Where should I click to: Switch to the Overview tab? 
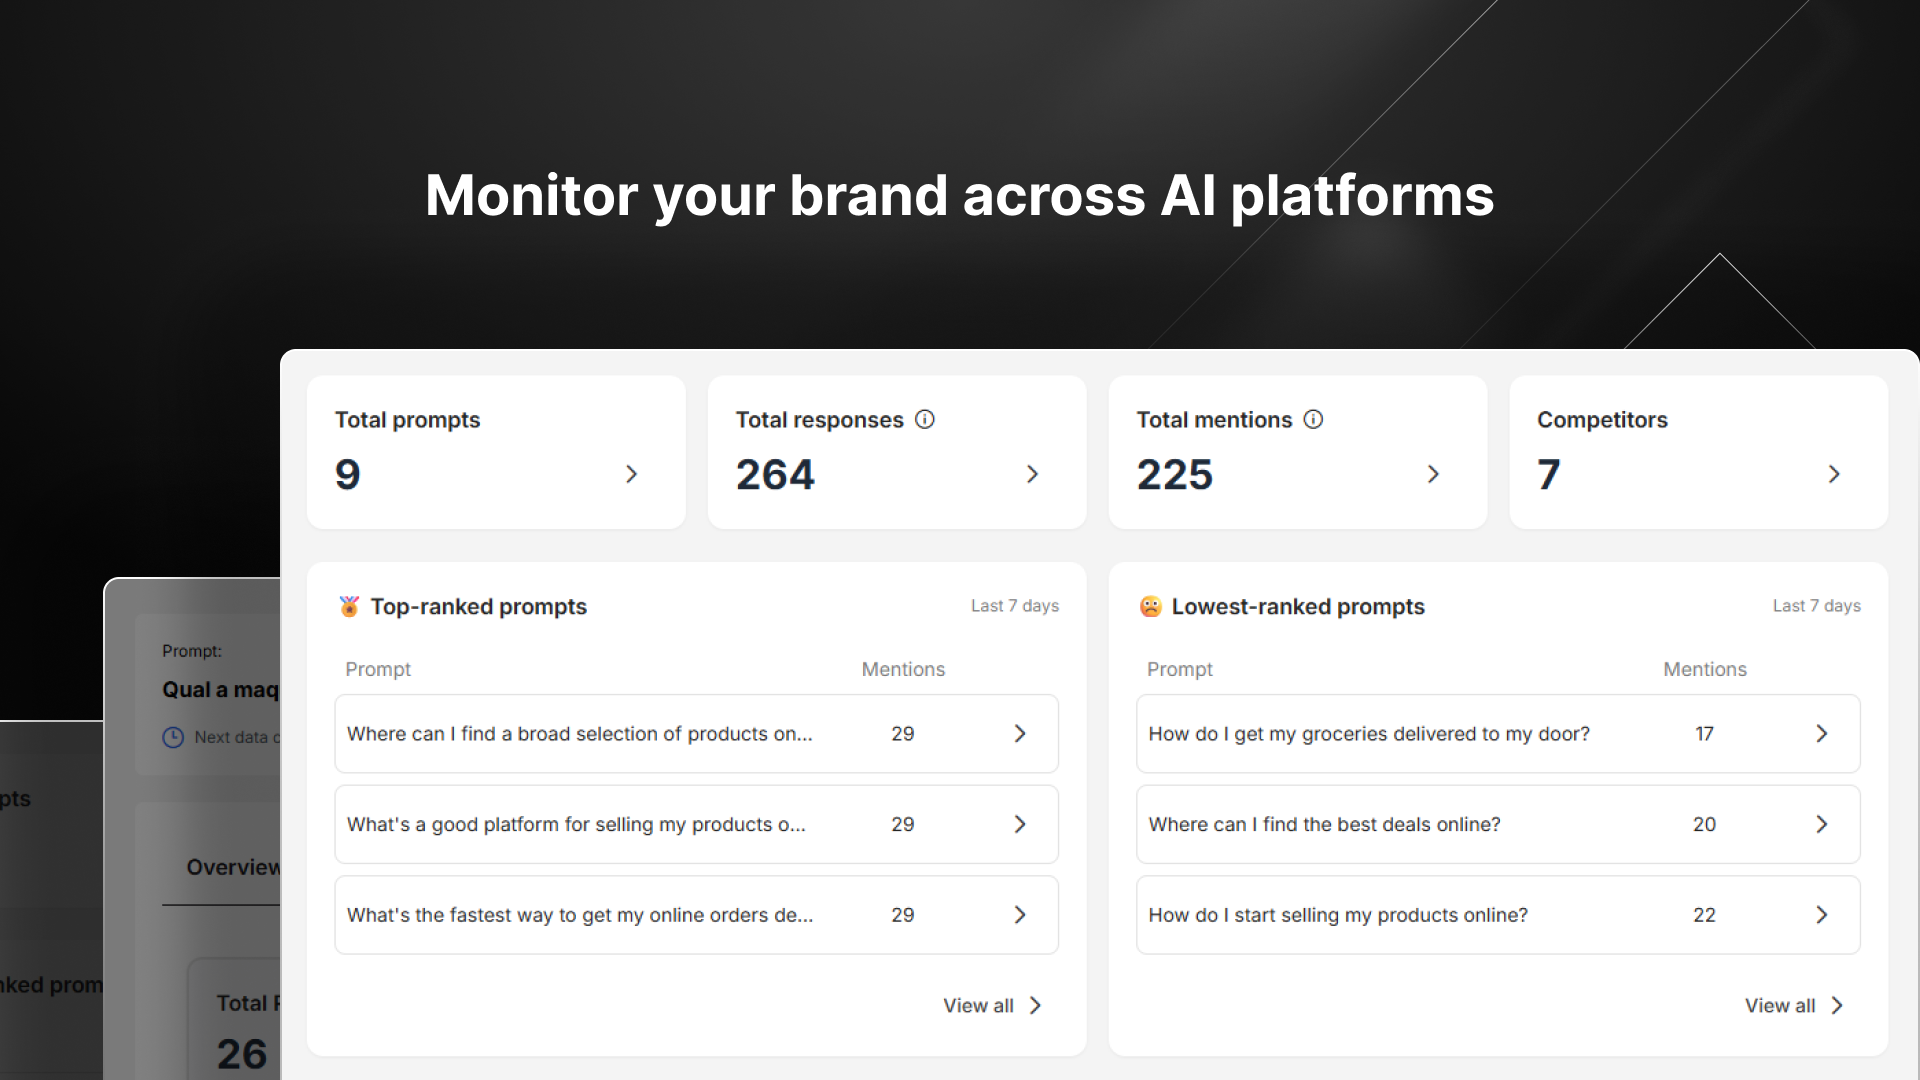[232, 868]
